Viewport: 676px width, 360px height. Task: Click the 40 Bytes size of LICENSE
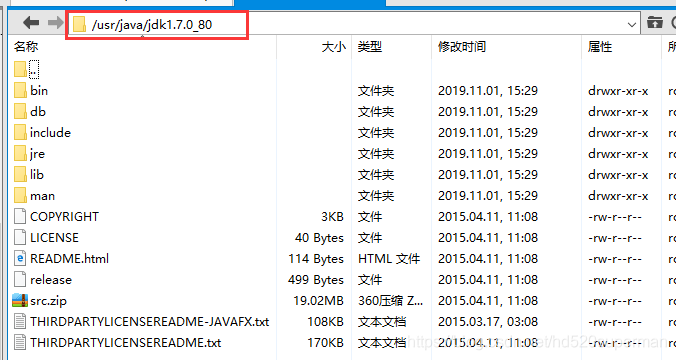[x=319, y=238]
